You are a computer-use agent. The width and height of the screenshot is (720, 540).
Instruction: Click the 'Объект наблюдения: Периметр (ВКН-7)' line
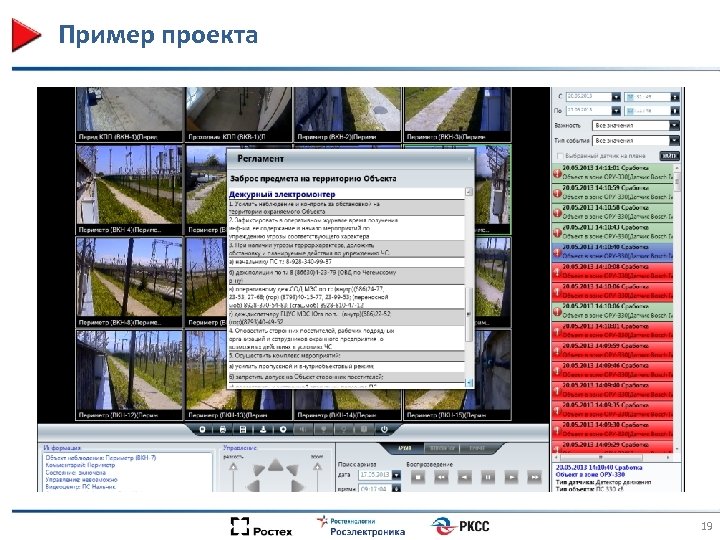(101, 458)
